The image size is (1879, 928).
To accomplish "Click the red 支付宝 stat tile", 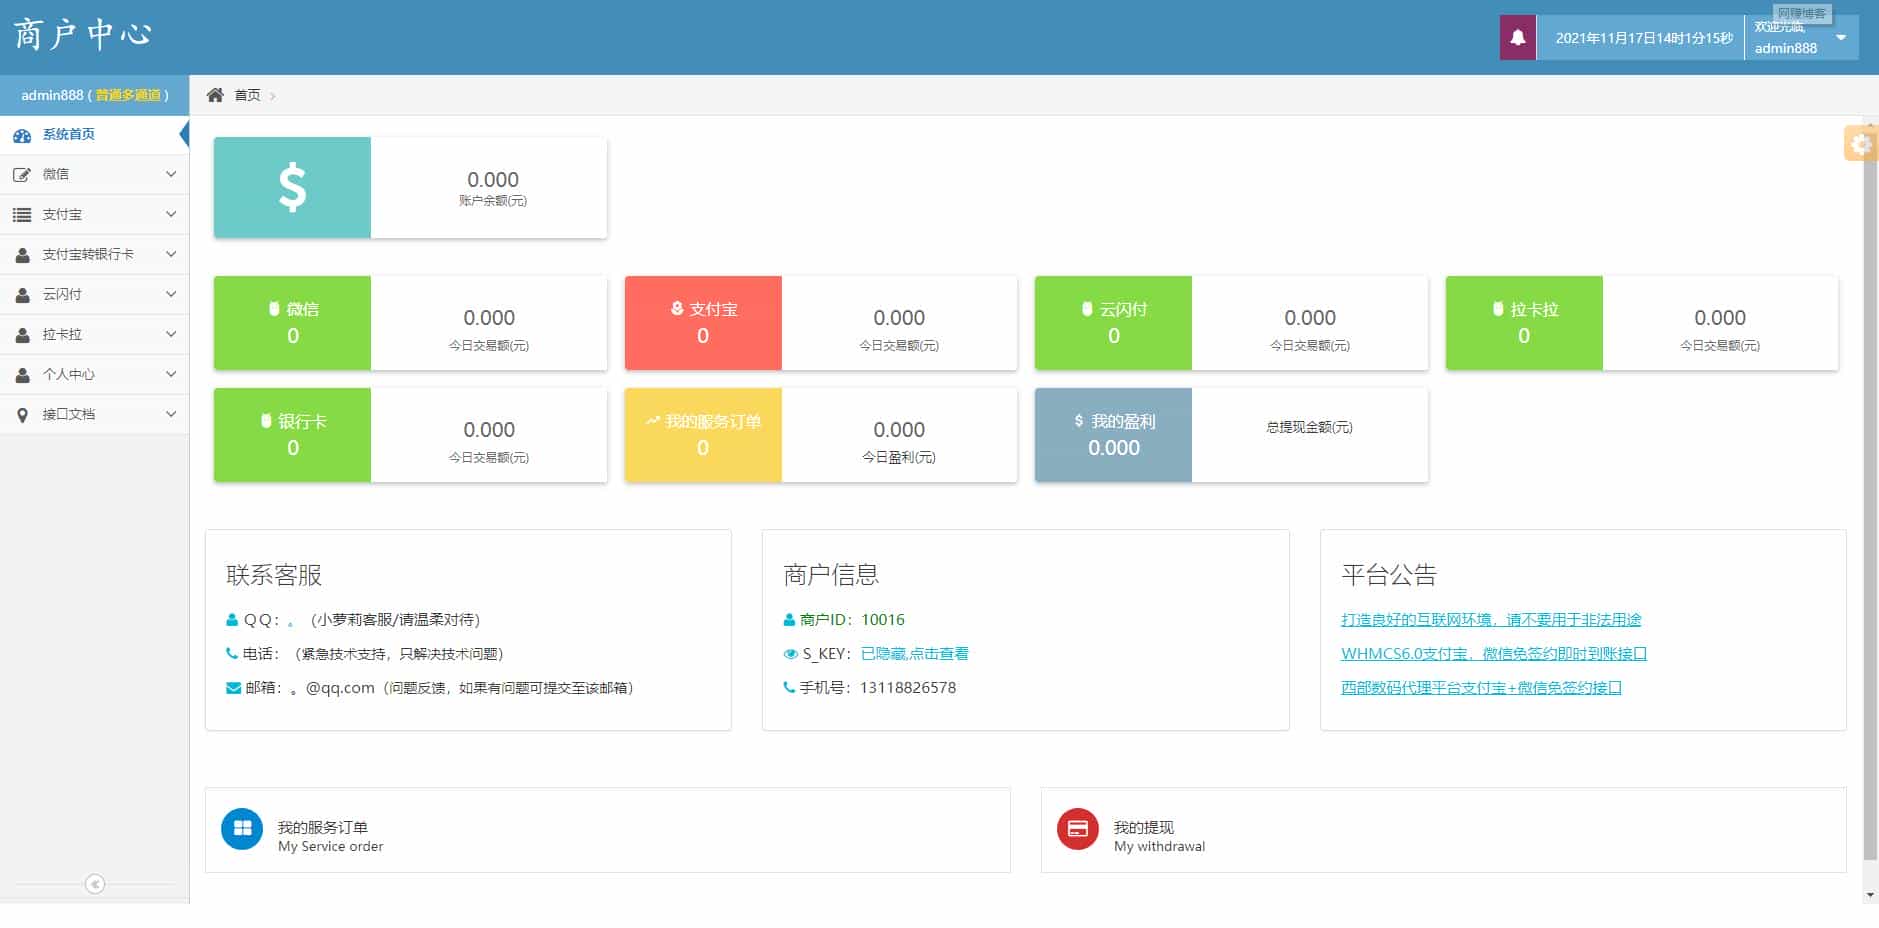I will (x=703, y=323).
